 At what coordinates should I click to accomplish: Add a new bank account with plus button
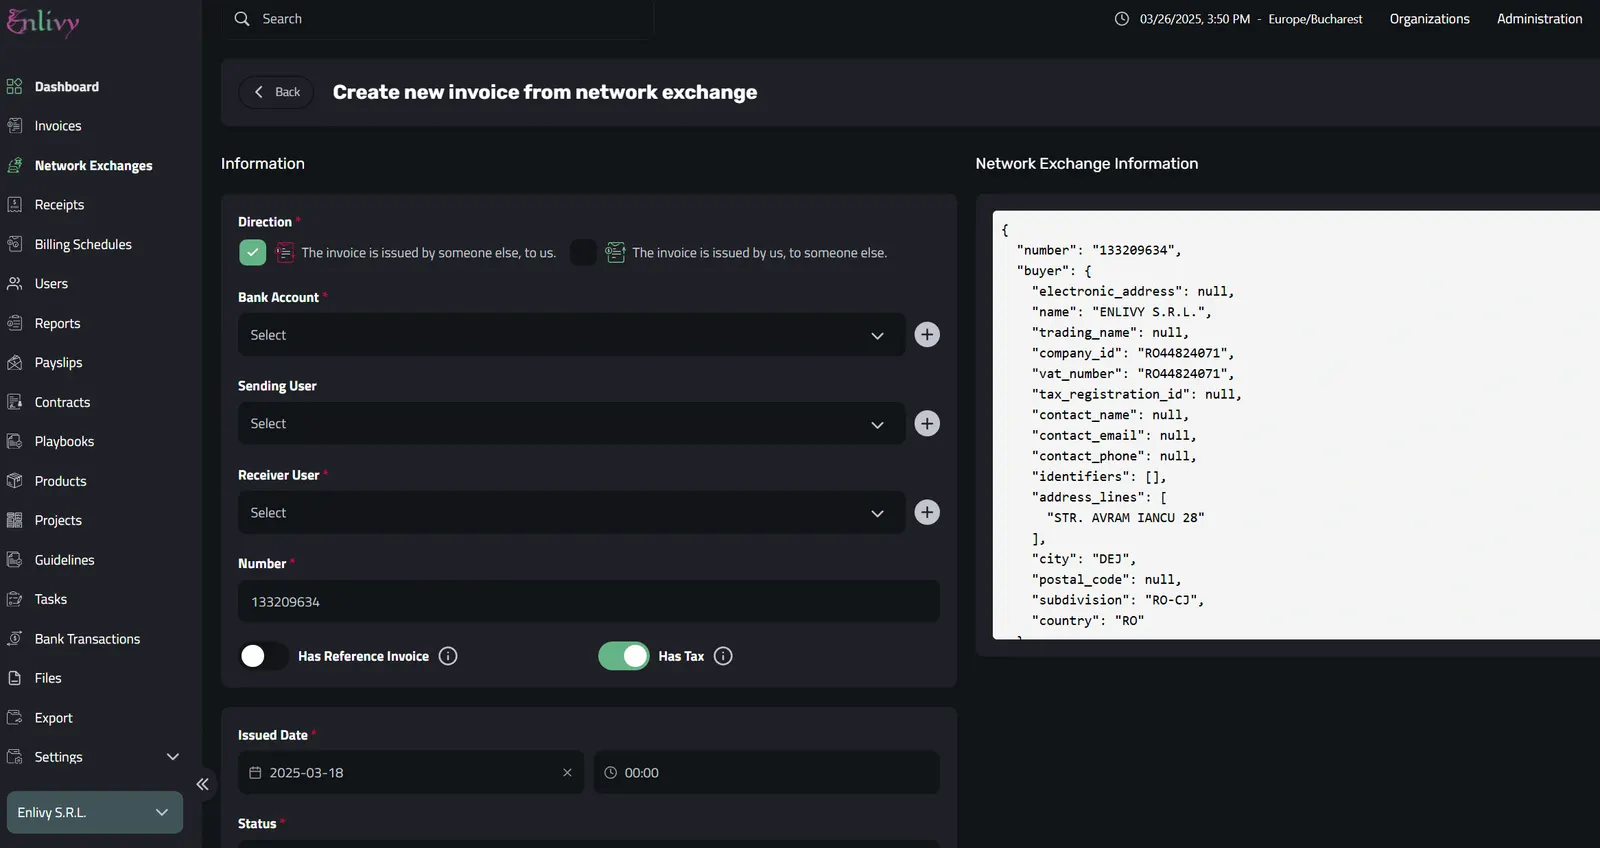927,335
